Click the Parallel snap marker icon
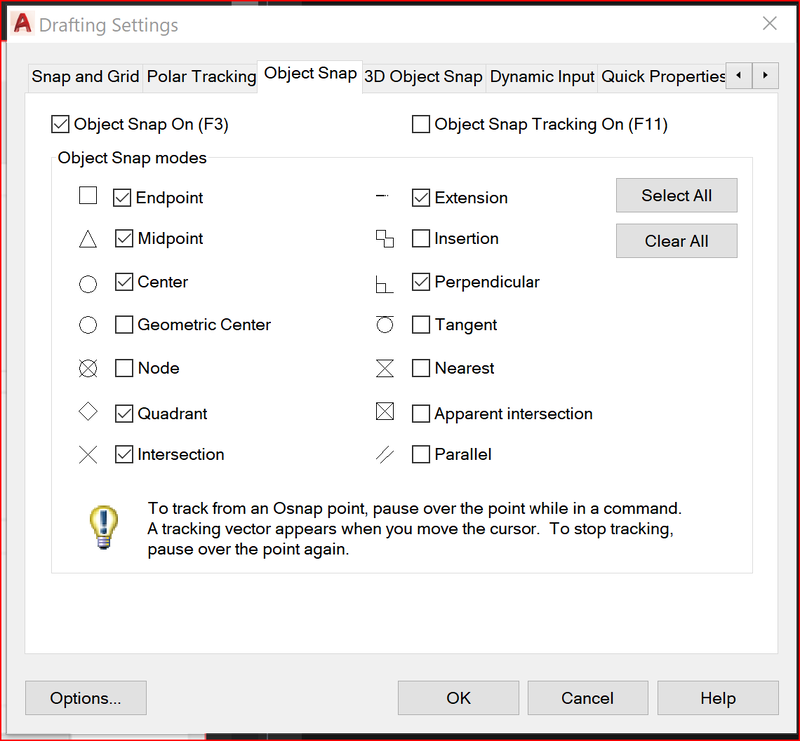Image resolution: width=800 pixels, height=741 pixels. [385, 455]
